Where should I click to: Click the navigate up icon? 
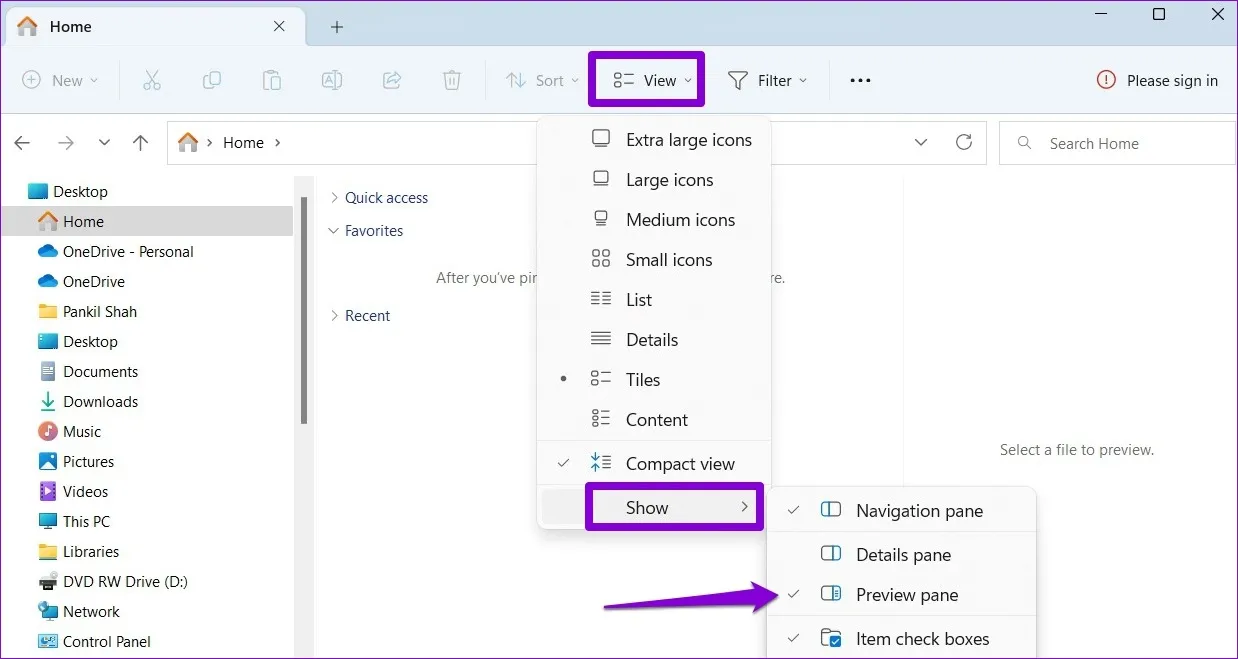[140, 142]
